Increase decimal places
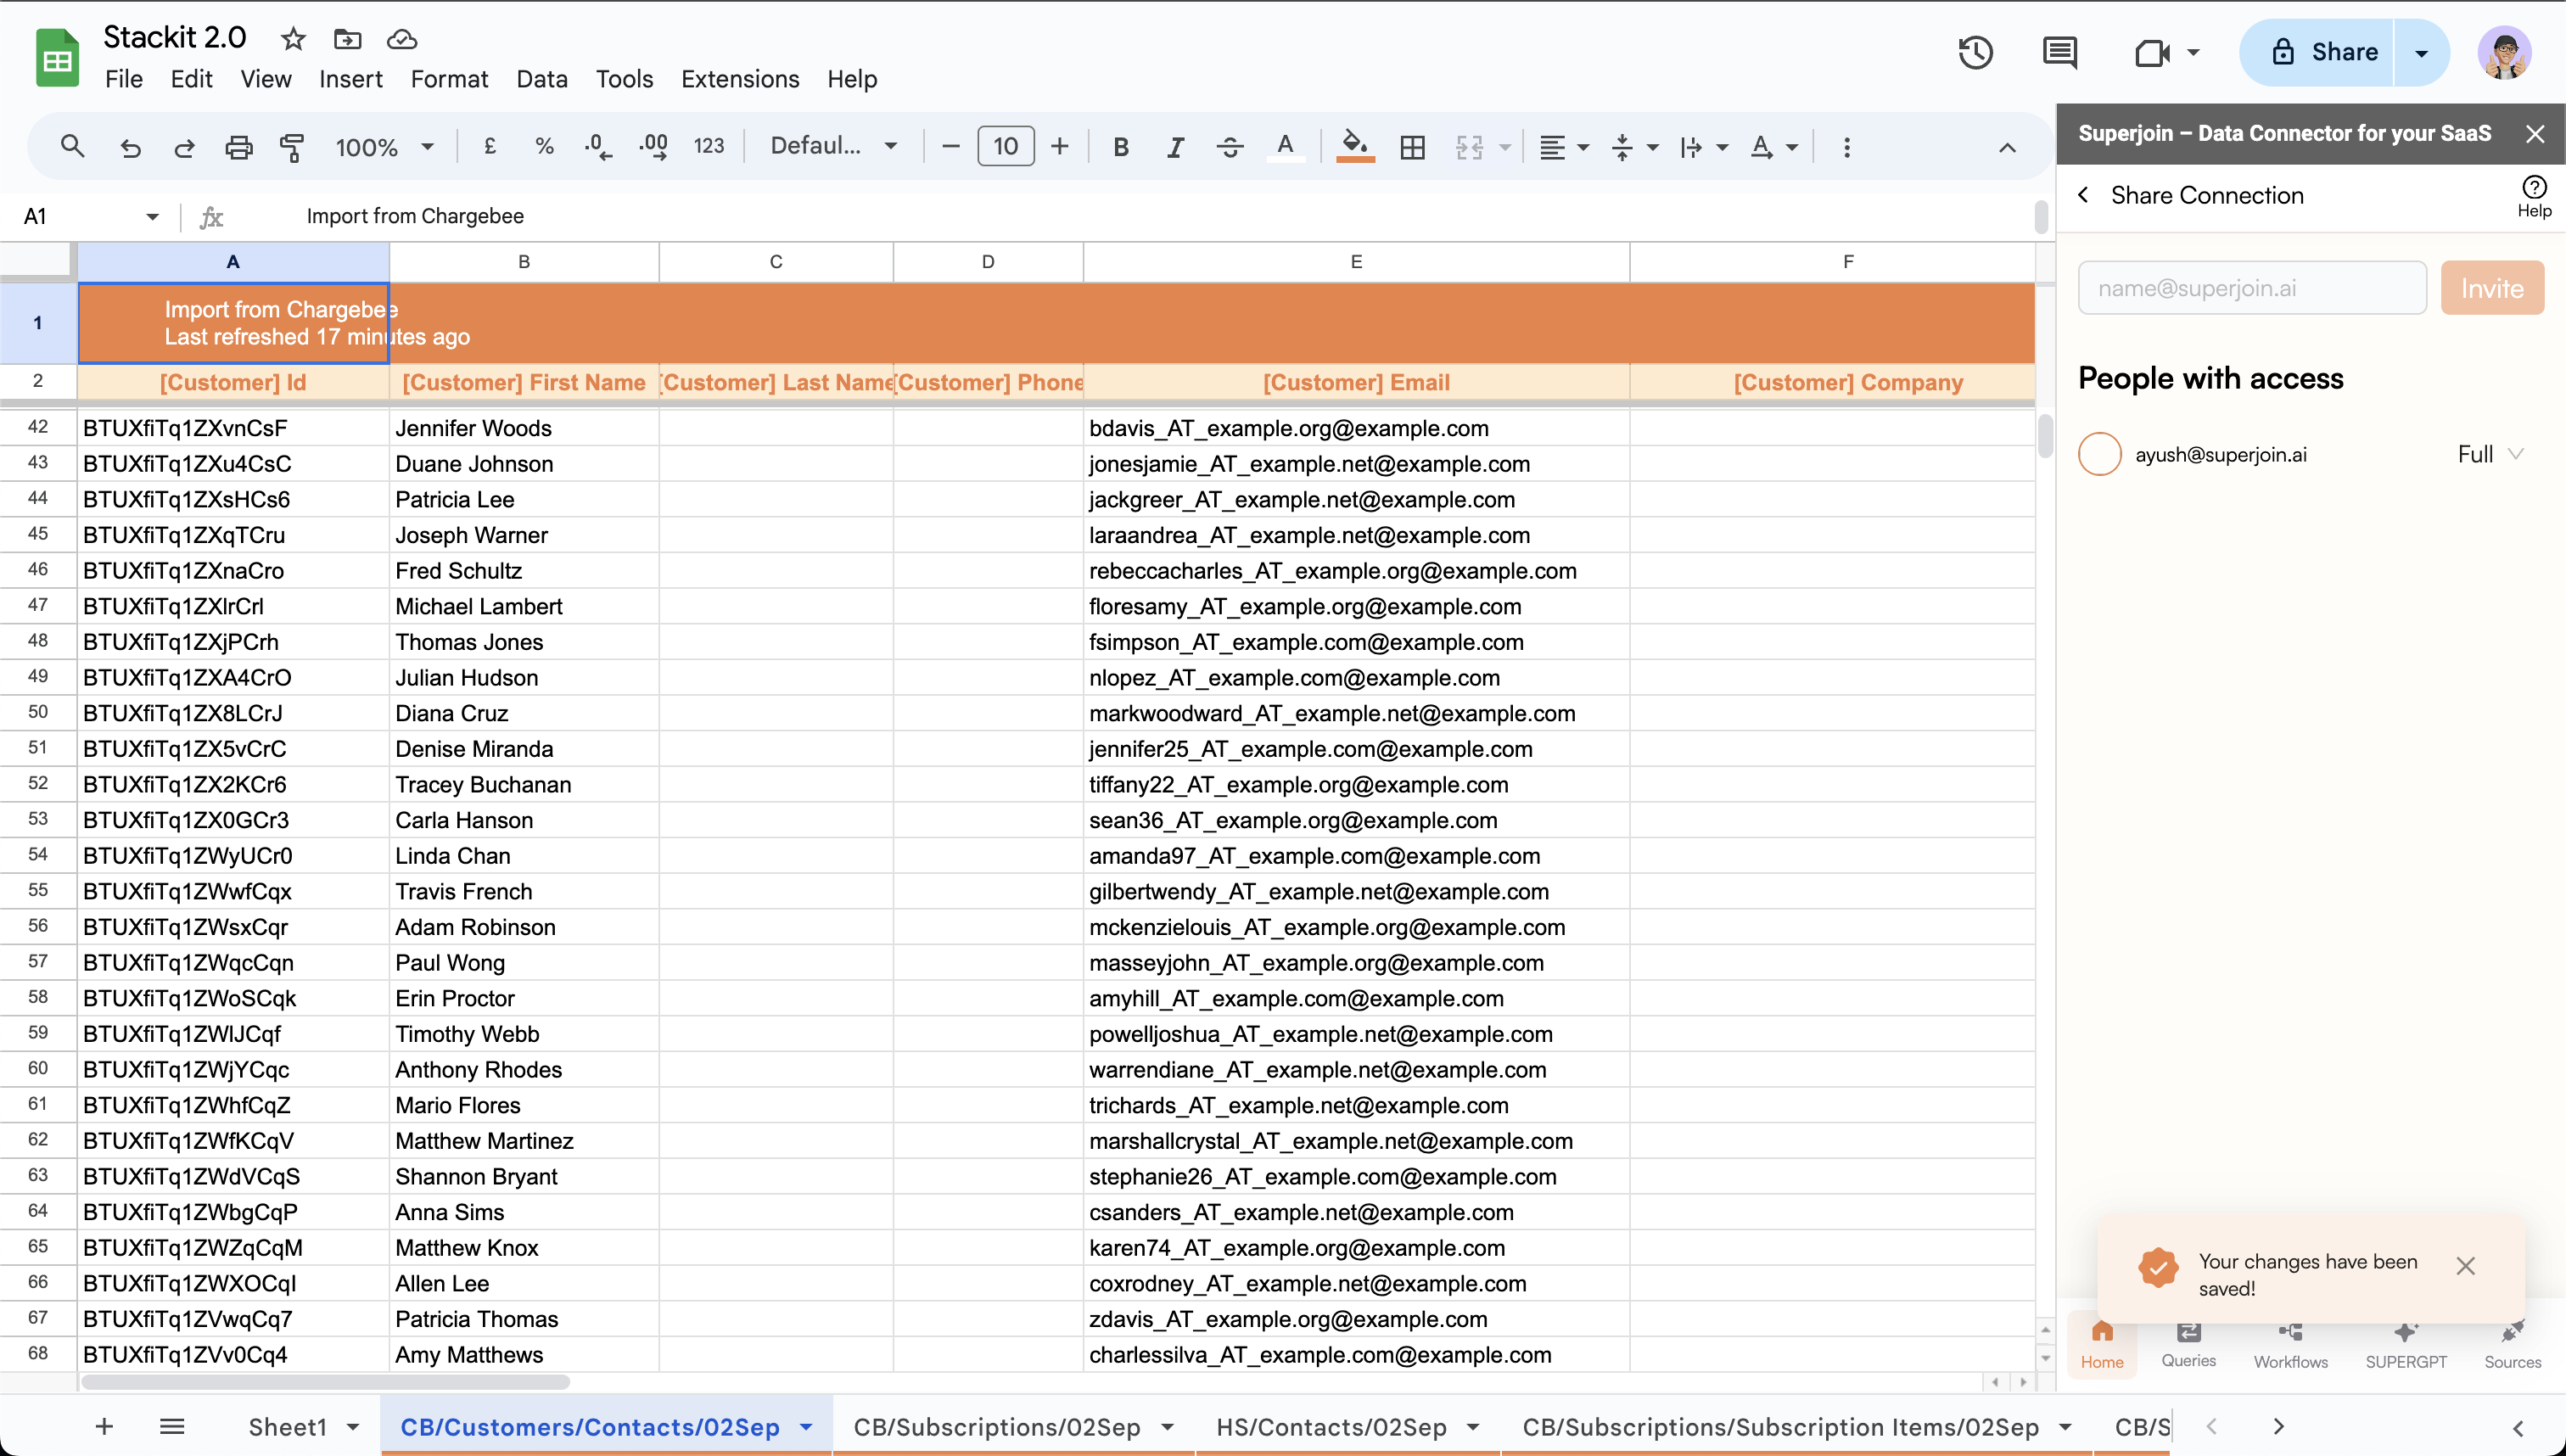Image resolution: width=2566 pixels, height=1456 pixels. (x=653, y=147)
